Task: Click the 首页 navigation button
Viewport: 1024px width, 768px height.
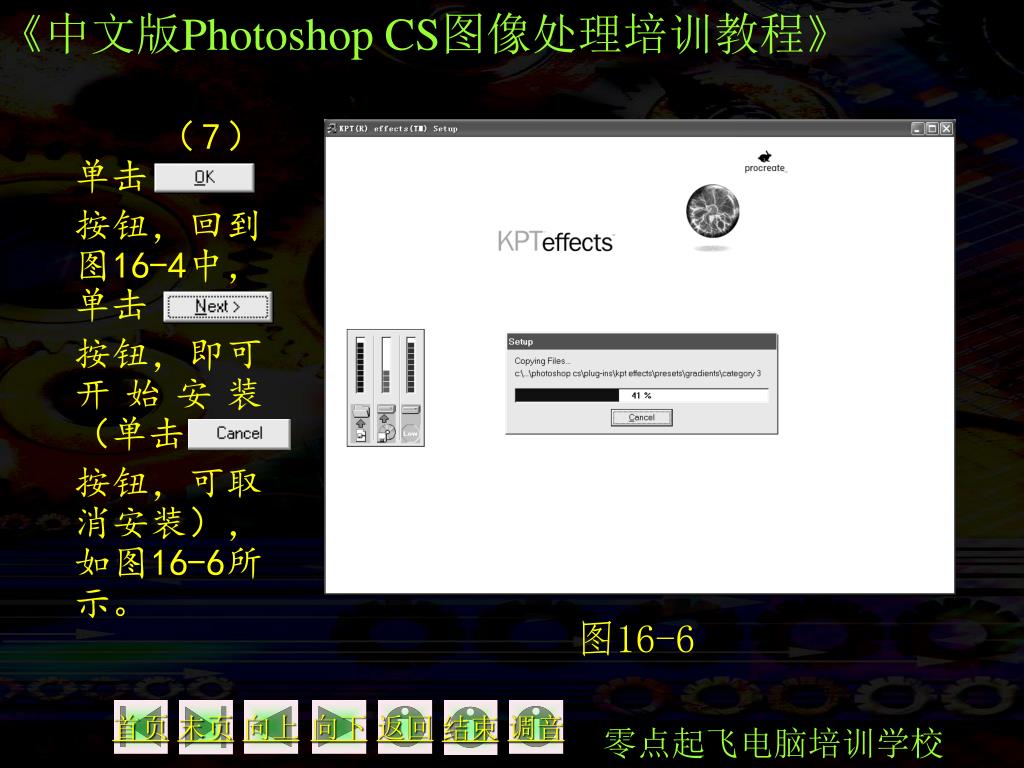Action: pos(141,728)
